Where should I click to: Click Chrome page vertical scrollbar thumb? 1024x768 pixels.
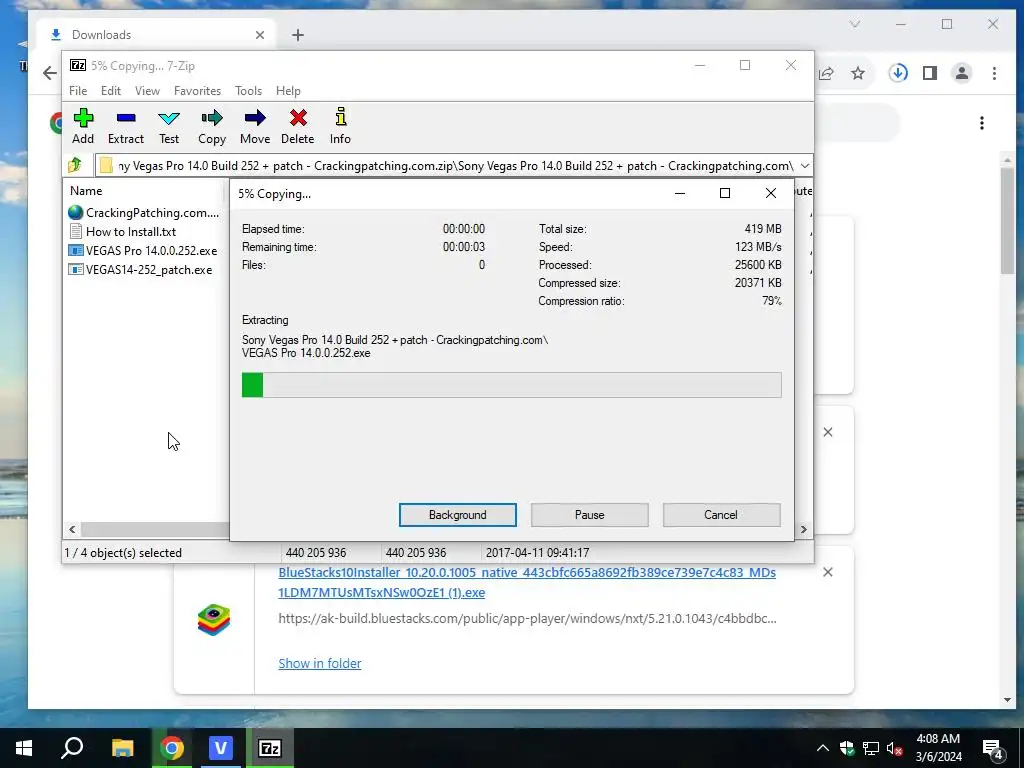tap(1007, 221)
